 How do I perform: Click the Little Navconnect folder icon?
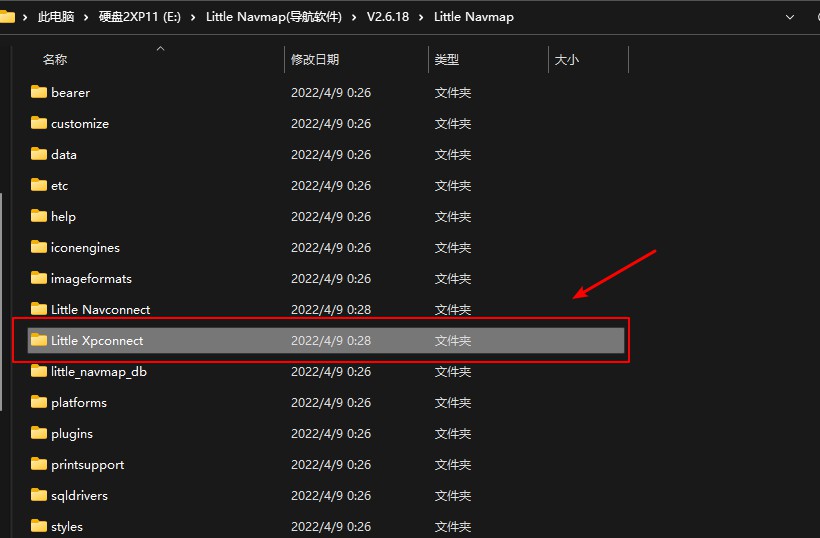tap(39, 309)
